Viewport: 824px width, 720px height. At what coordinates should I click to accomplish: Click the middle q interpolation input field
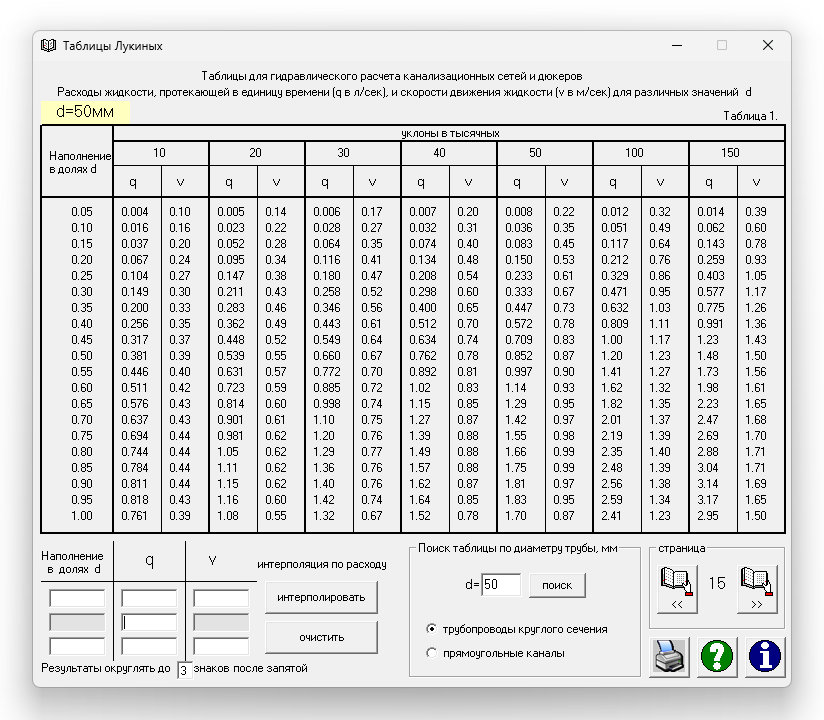[x=149, y=622]
